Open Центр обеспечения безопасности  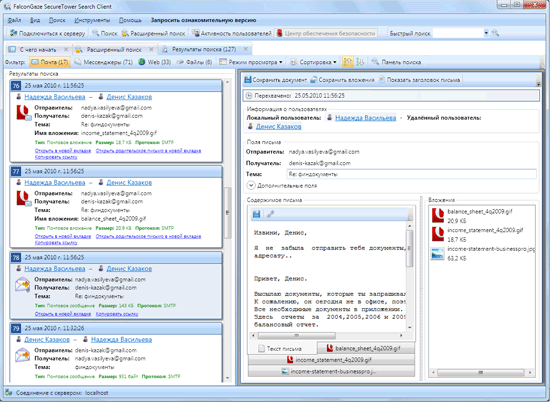click(326, 33)
